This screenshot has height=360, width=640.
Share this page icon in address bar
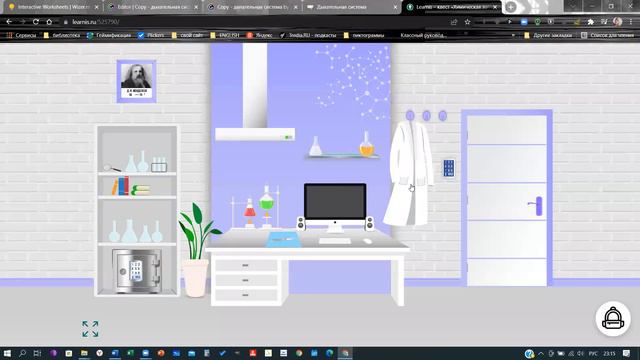pyautogui.click(x=454, y=22)
